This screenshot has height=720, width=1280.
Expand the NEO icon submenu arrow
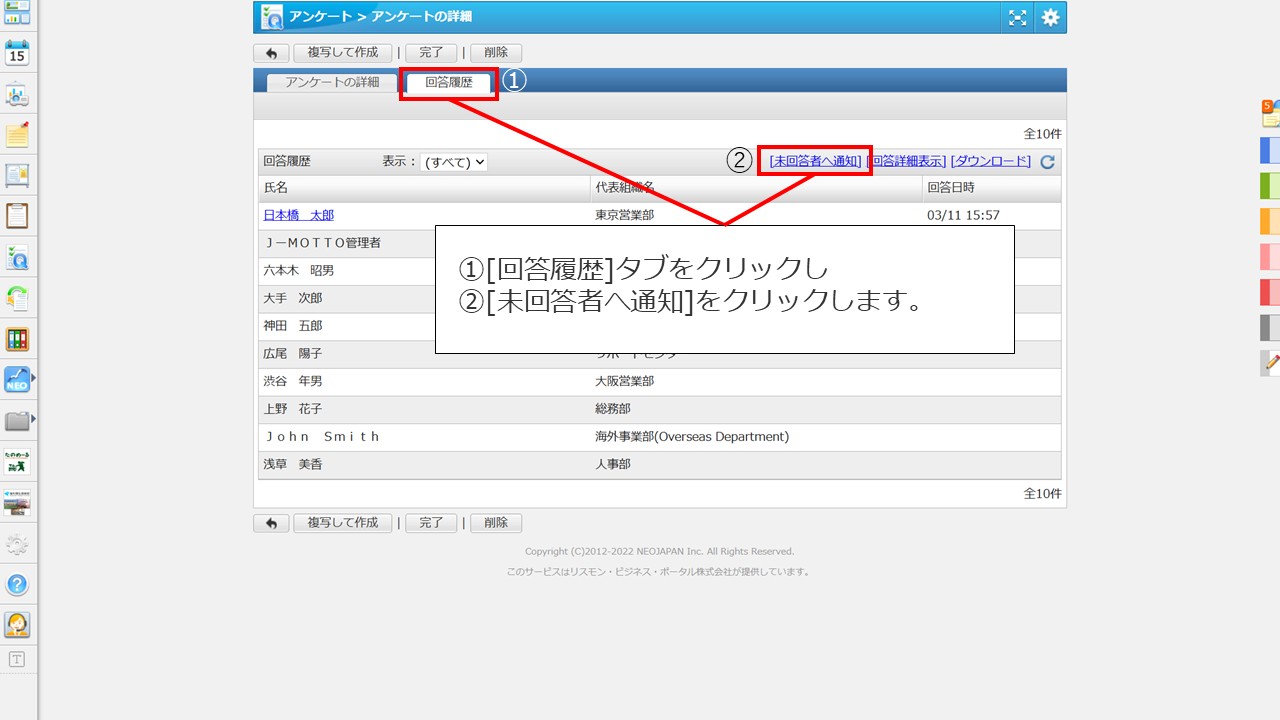34,379
